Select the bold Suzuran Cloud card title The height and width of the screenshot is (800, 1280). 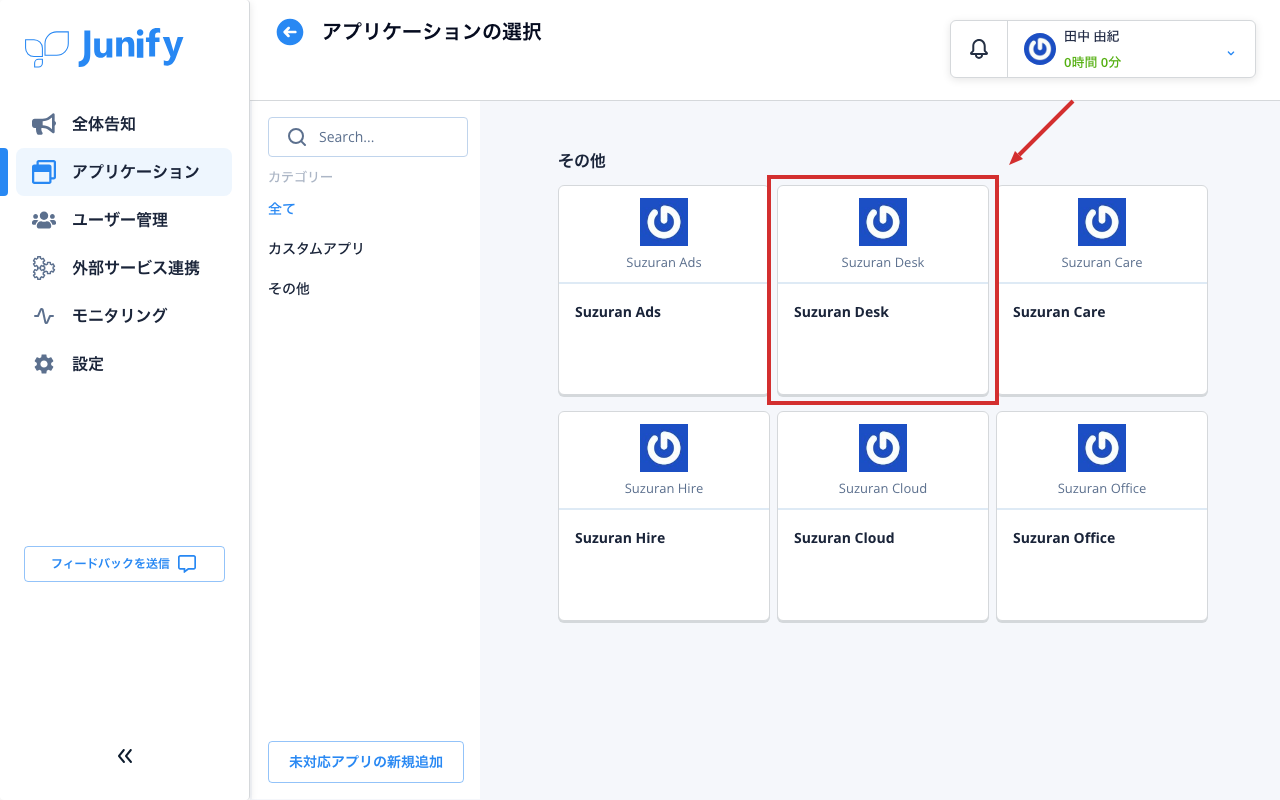click(x=844, y=538)
